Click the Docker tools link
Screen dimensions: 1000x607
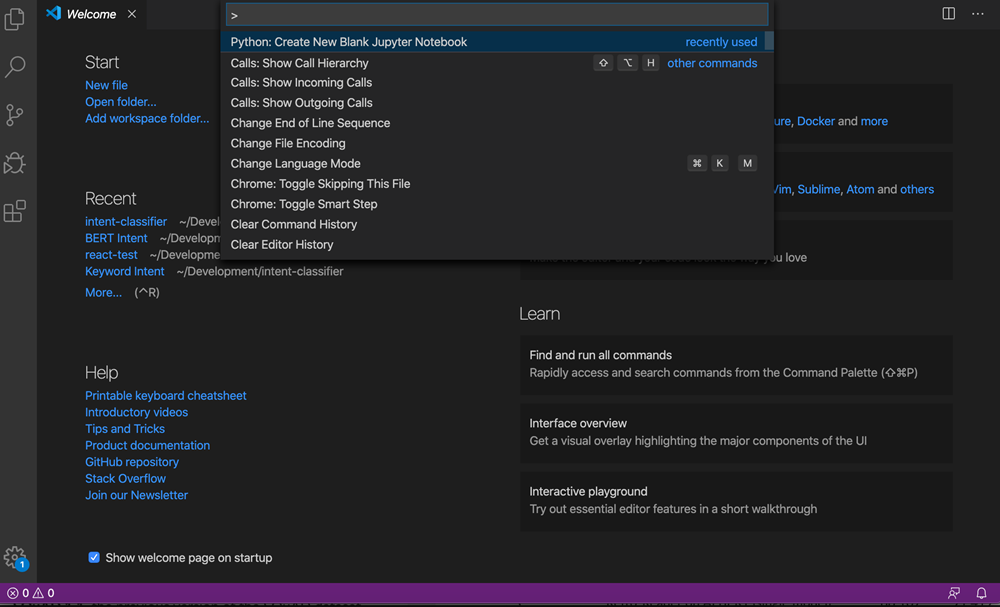click(816, 121)
